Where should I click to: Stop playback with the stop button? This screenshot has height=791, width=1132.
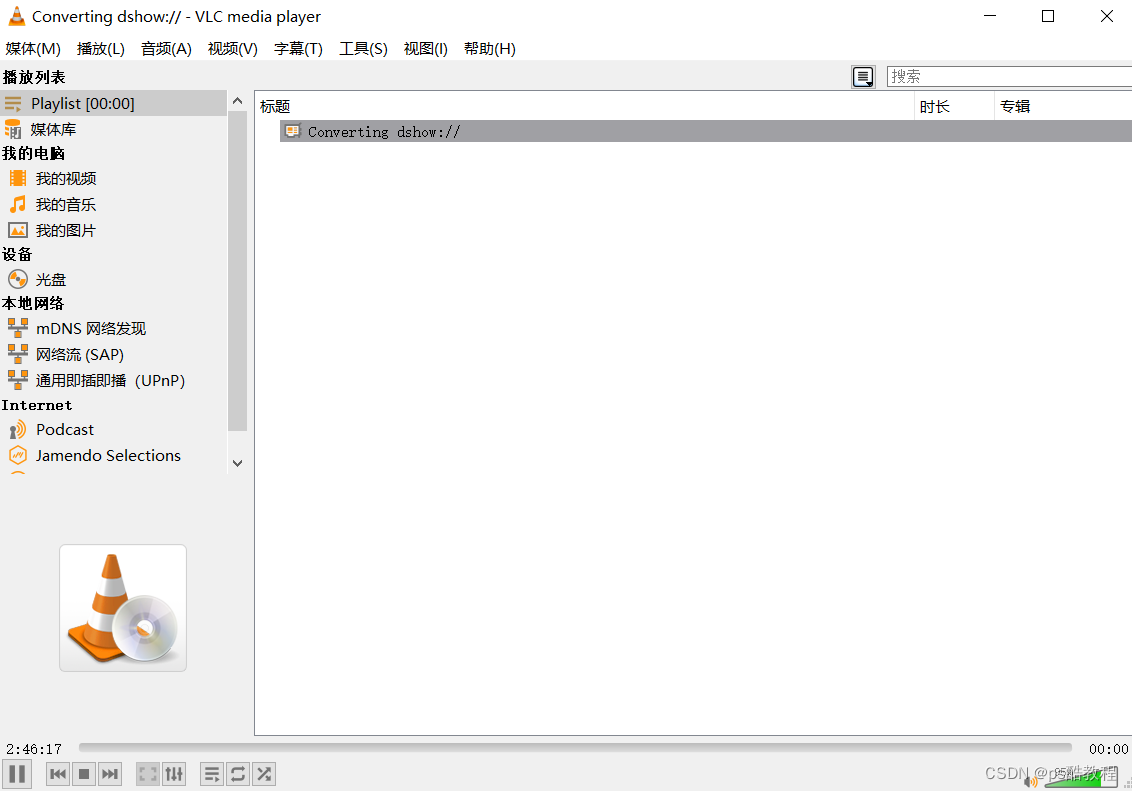[x=84, y=774]
